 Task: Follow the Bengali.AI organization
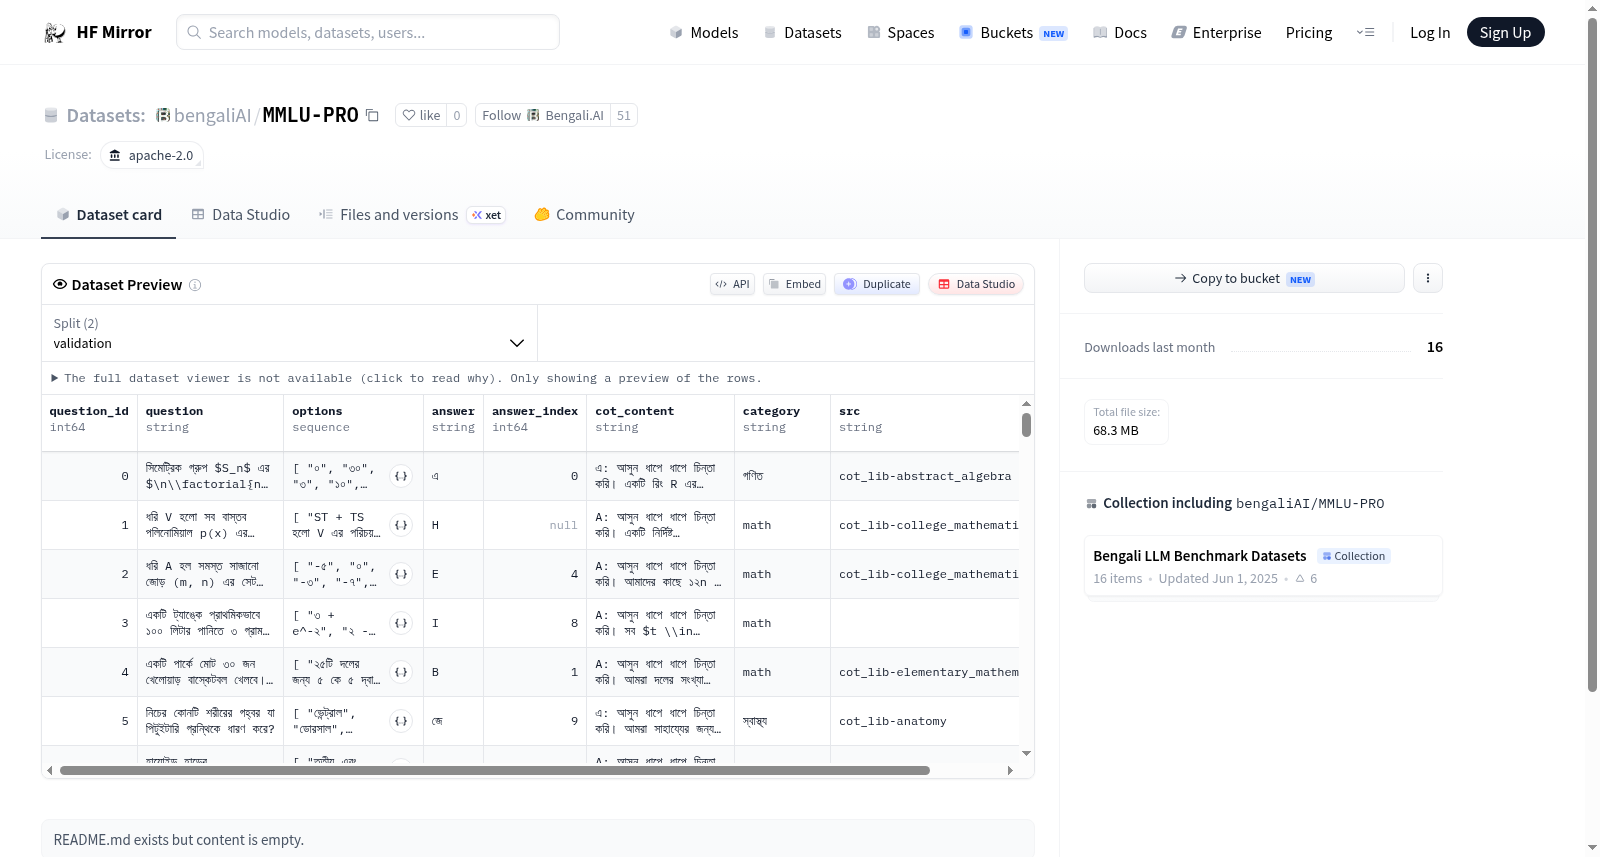pyautogui.click(x=543, y=116)
